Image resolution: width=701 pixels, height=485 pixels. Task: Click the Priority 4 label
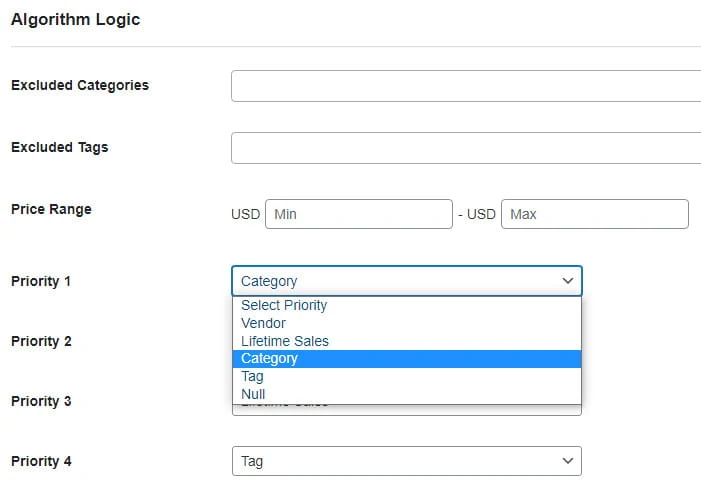pyautogui.click(x=41, y=461)
